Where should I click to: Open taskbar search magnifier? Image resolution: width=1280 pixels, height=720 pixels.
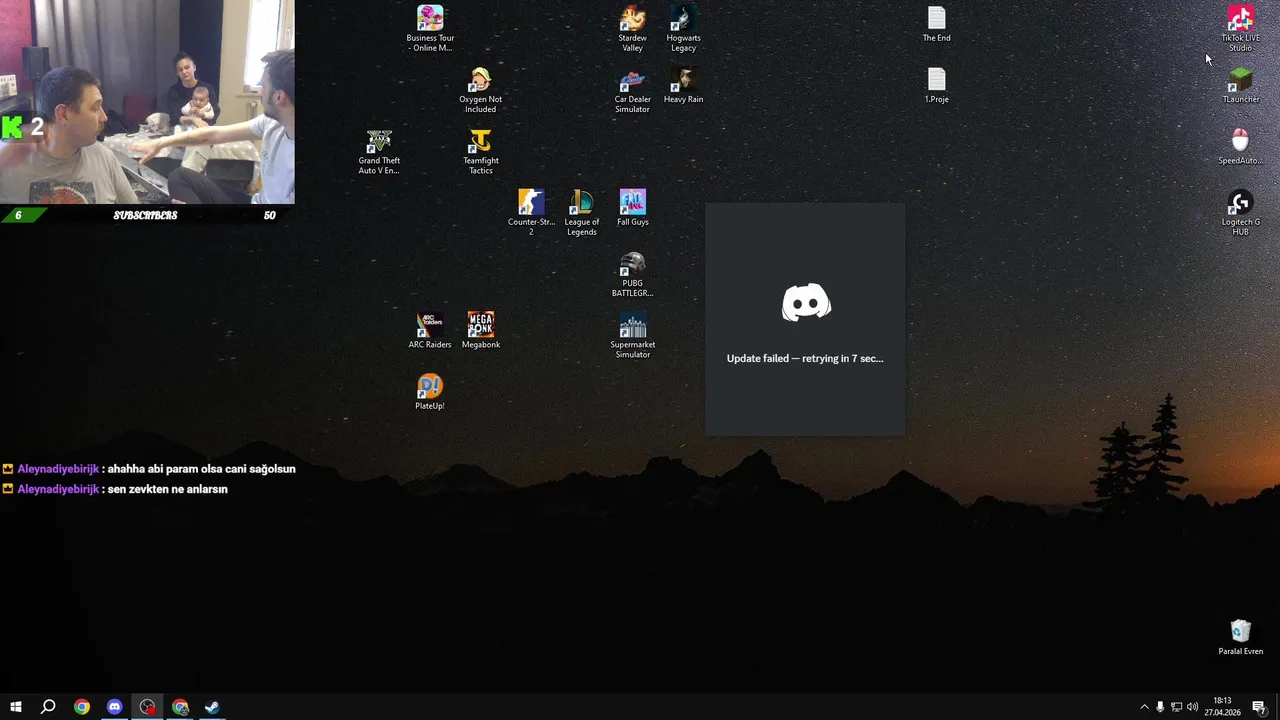[x=48, y=707]
